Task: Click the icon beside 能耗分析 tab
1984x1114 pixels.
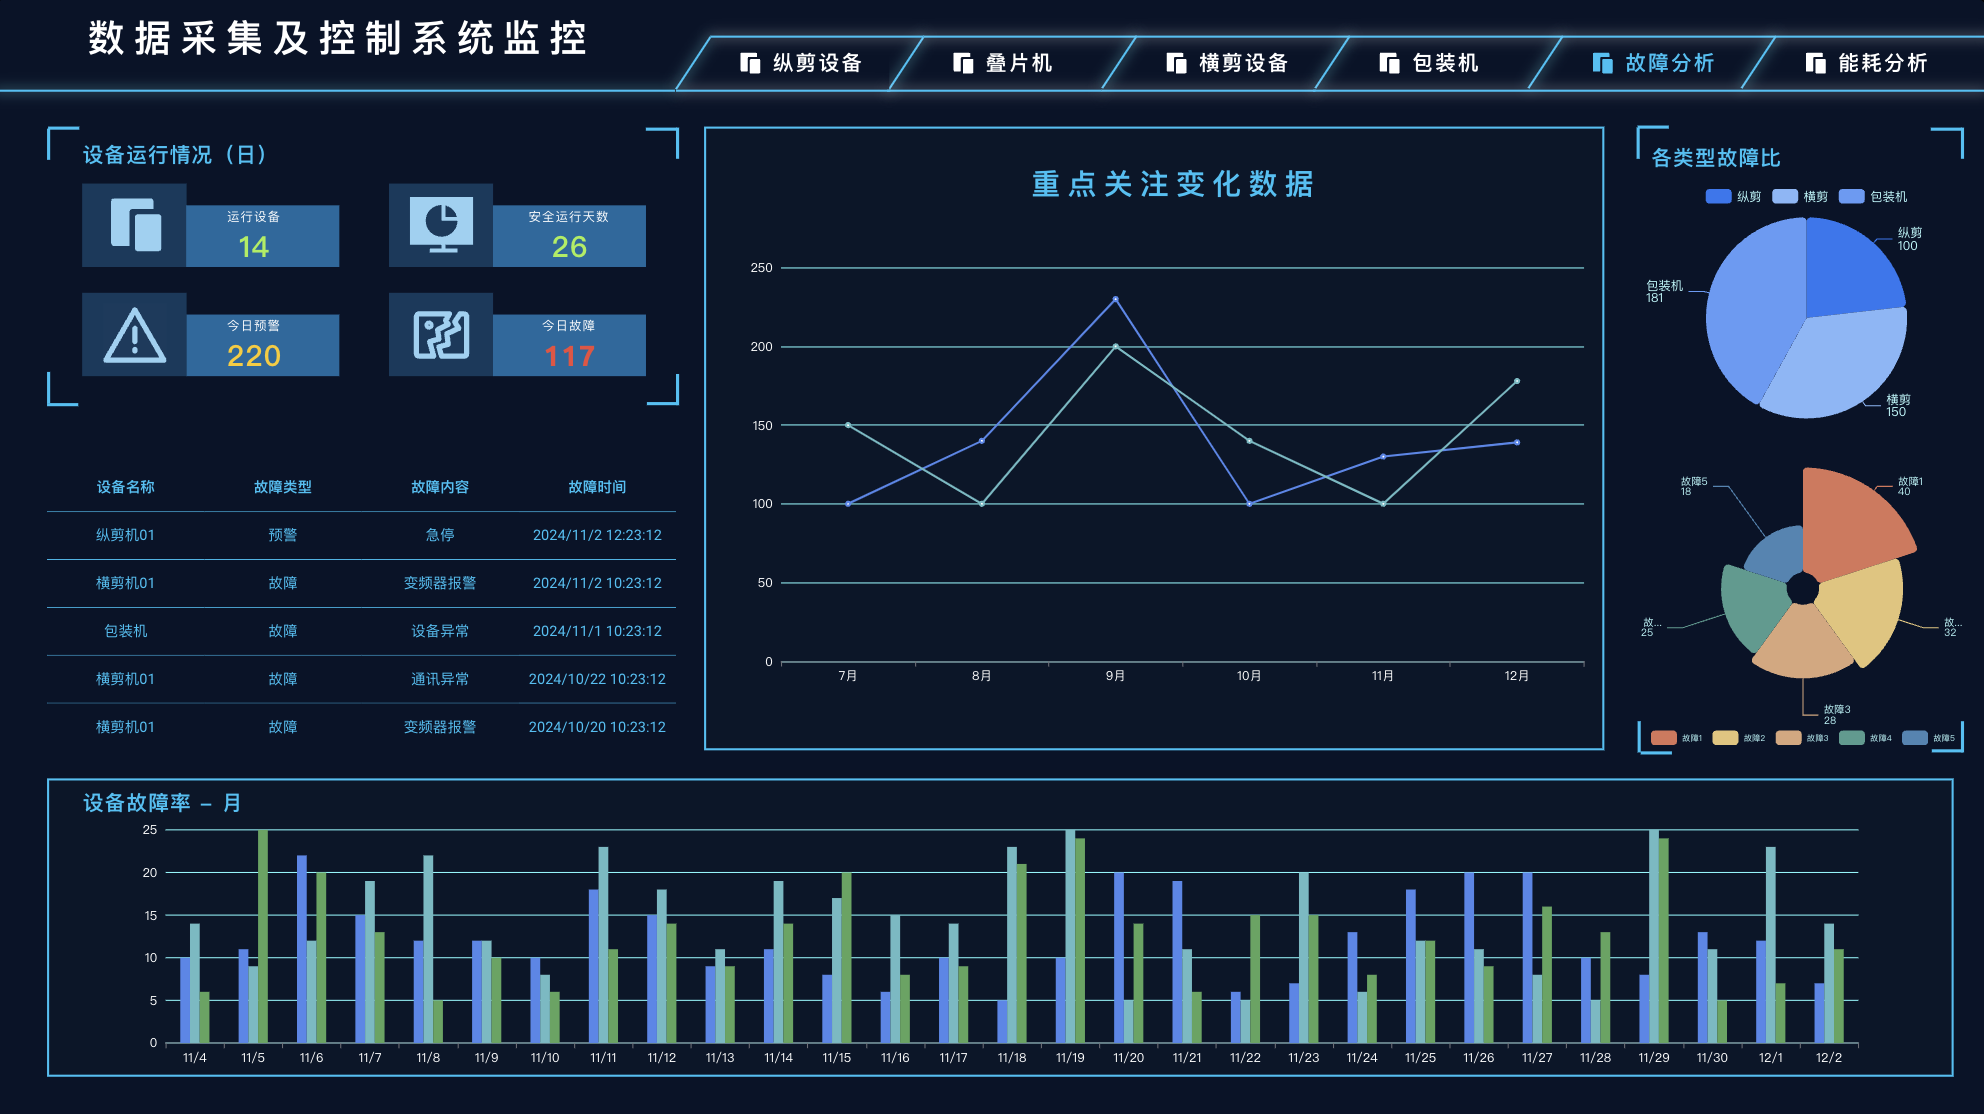Action: coord(1815,63)
